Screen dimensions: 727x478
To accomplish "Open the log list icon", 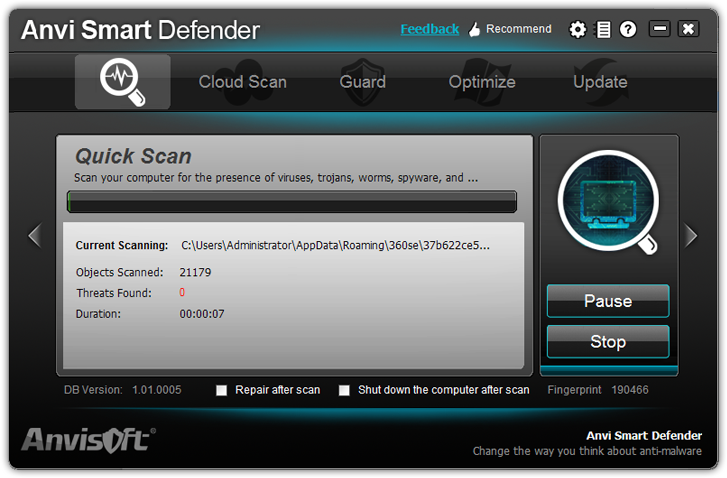I will 602,30.
